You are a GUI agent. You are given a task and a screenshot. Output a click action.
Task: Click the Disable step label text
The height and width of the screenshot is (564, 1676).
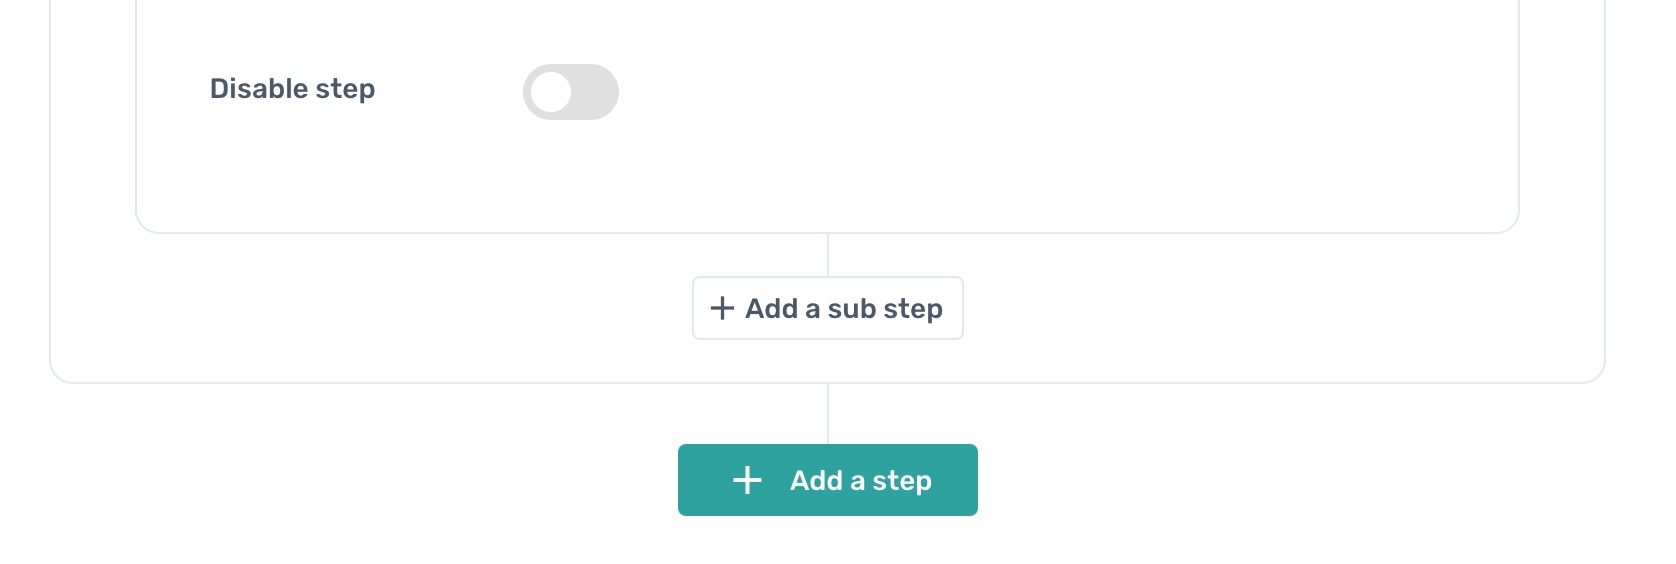[x=292, y=89]
